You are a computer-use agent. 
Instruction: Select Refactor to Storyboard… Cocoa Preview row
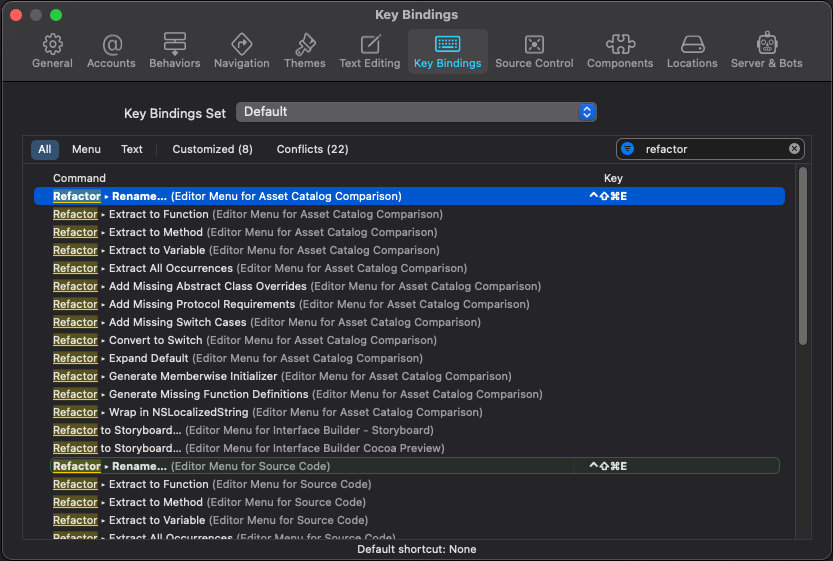pos(409,448)
